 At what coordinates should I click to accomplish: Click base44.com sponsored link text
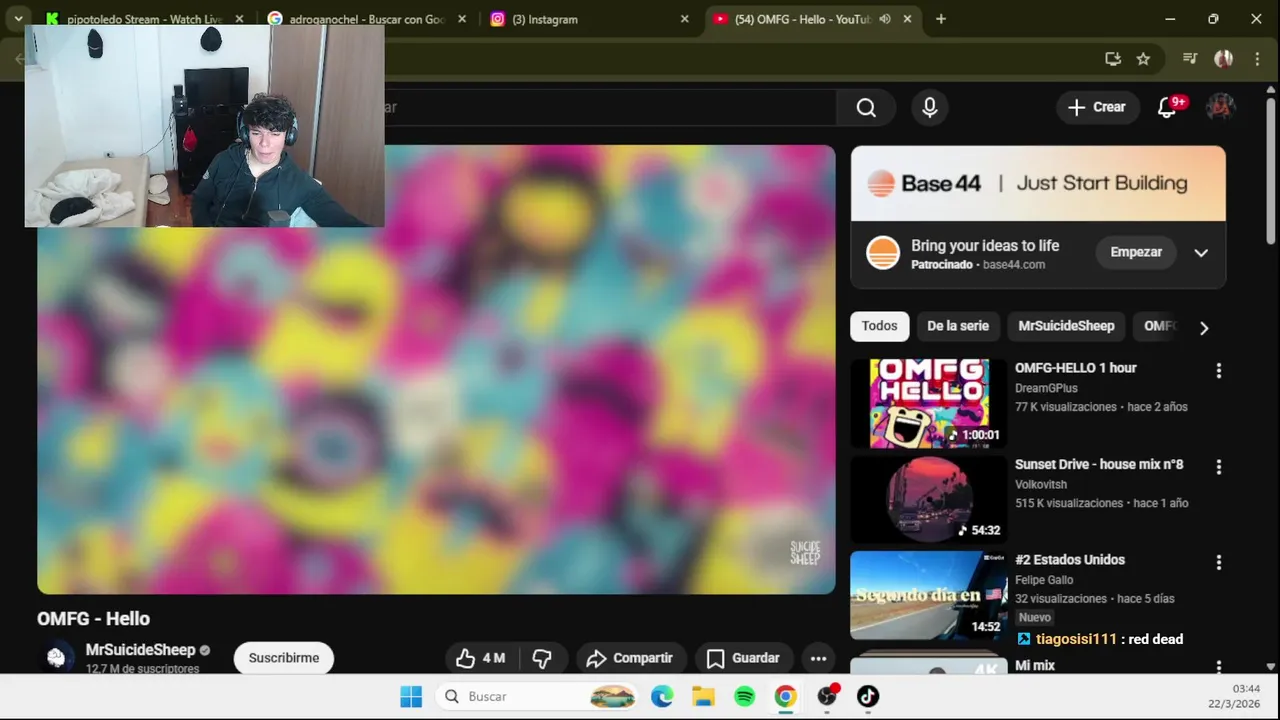pos(1014,265)
